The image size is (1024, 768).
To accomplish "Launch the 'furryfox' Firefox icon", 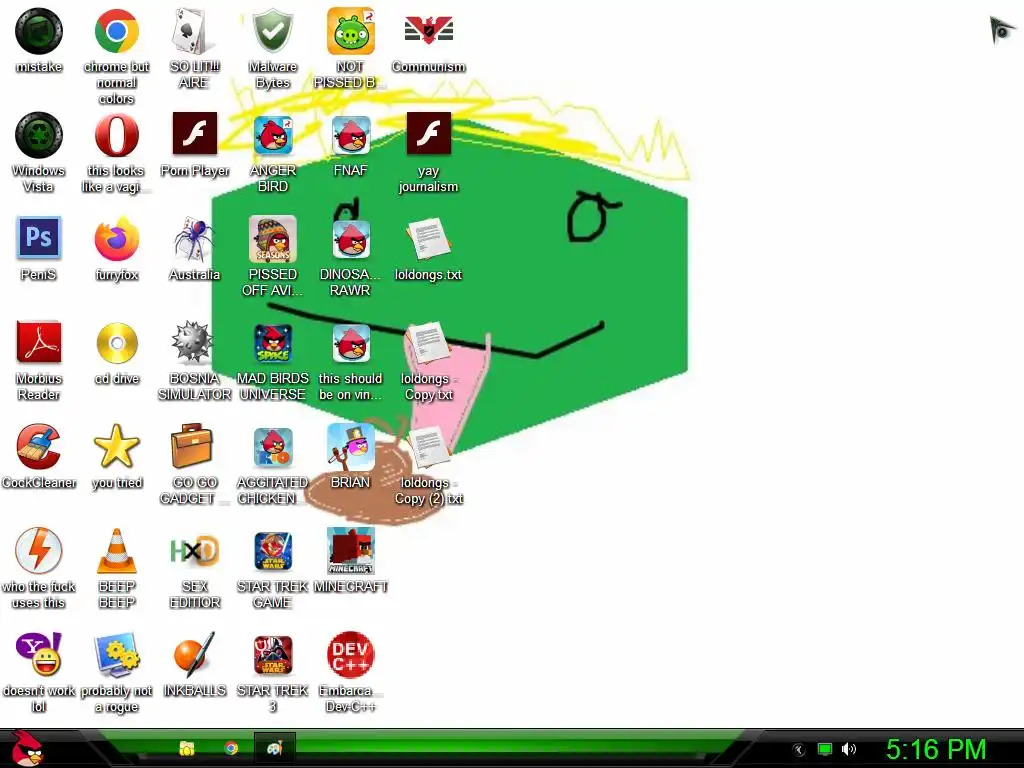I will pos(116,239).
